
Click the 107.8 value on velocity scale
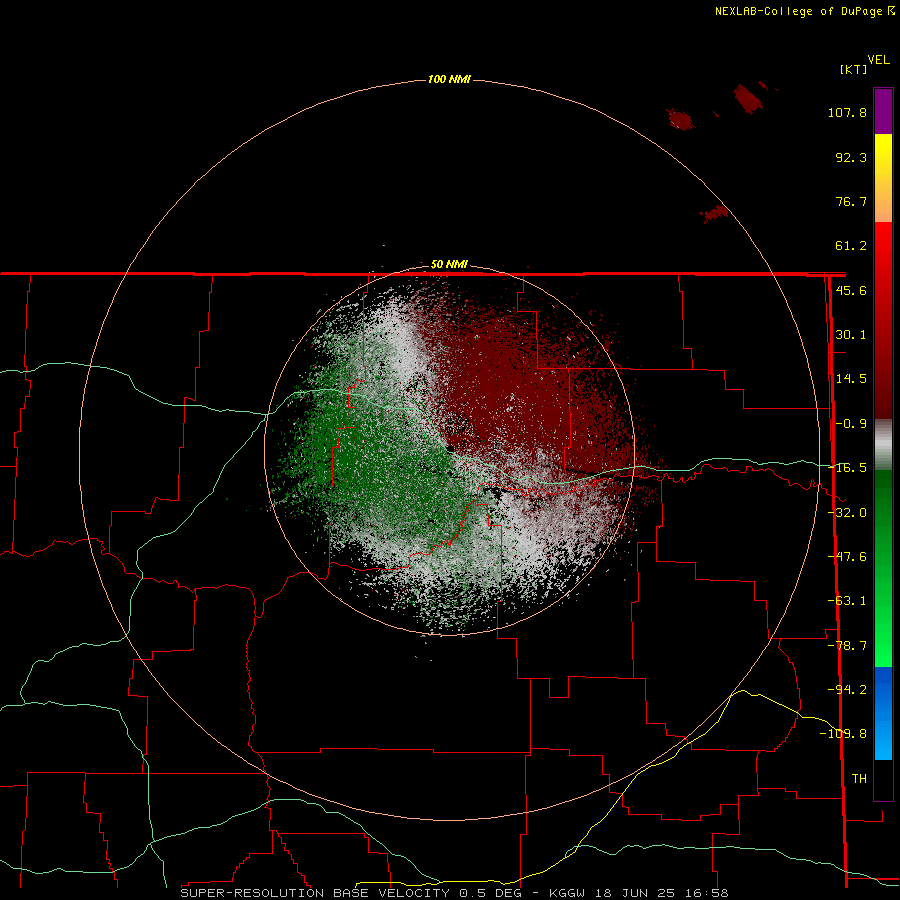click(x=847, y=112)
